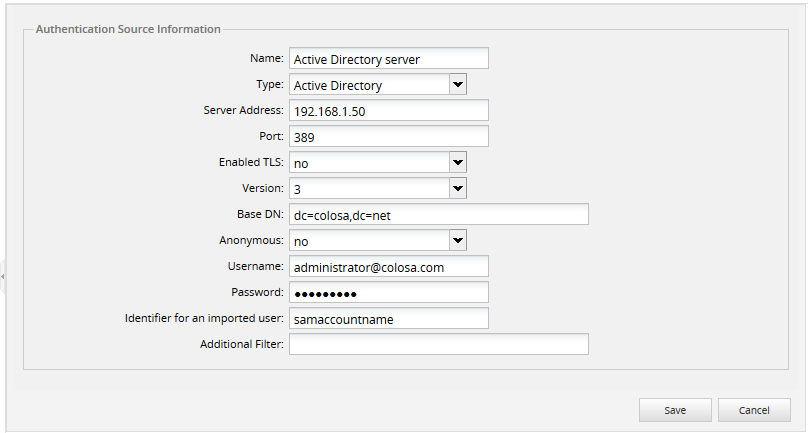Viewport: 808px width, 433px height.
Task: Click the Authentication Source Information legend
Action: (128, 29)
